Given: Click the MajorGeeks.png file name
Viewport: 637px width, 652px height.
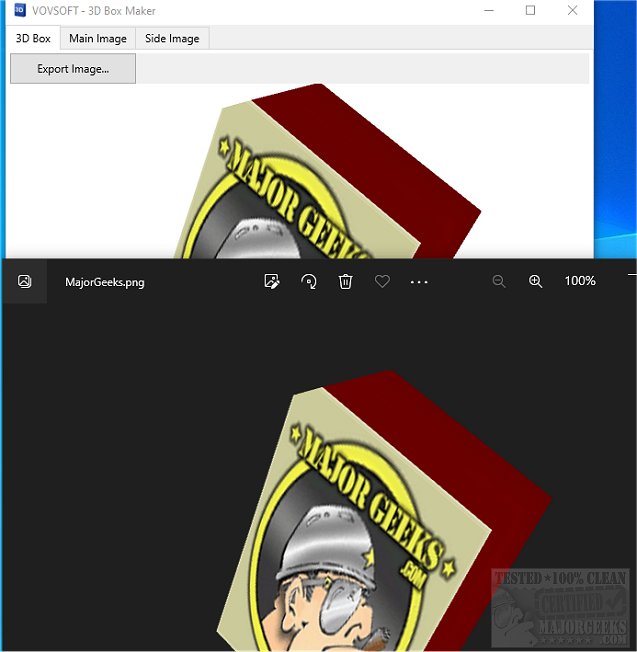Looking at the screenshot, I should click(x=105, y=282).
